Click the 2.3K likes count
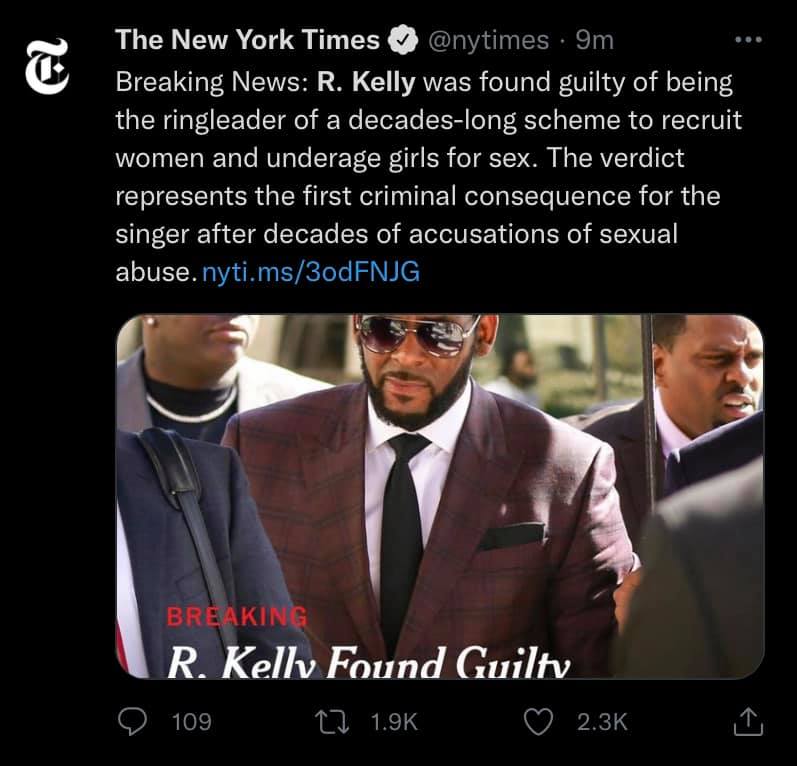The width and height of the screenshot is (797, 766). click(x=603, y=721)
